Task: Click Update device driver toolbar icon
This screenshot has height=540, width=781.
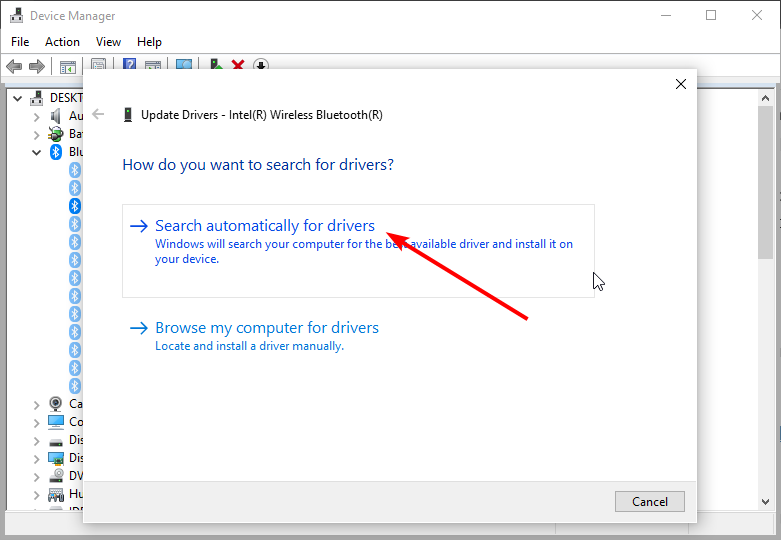Action: [216, 64]
